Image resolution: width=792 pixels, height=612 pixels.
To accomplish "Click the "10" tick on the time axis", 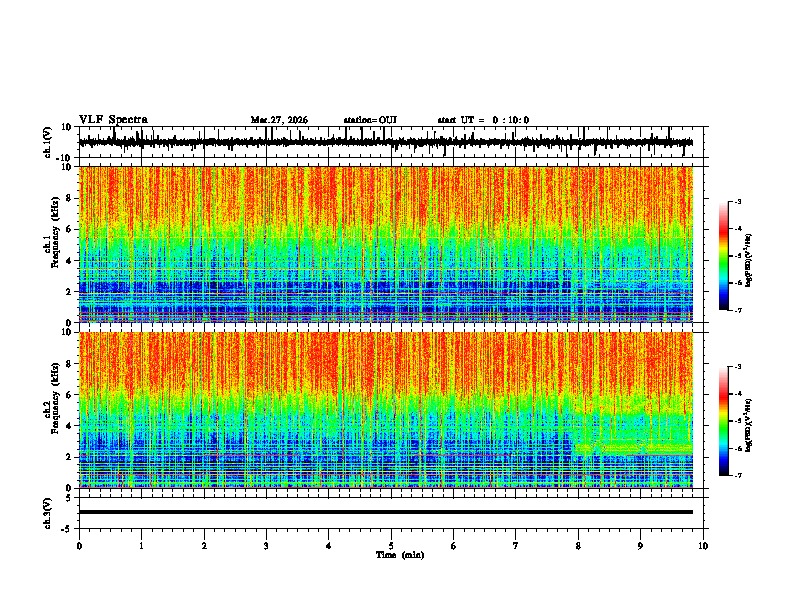I will (x=703, y=546).
